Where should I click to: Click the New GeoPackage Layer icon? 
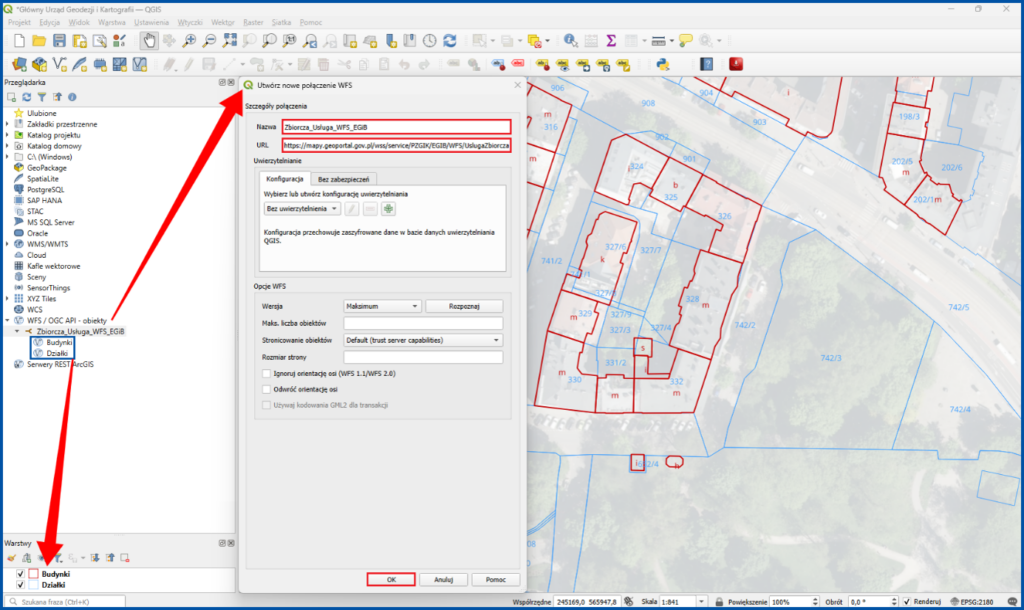(x=39, y=64)
